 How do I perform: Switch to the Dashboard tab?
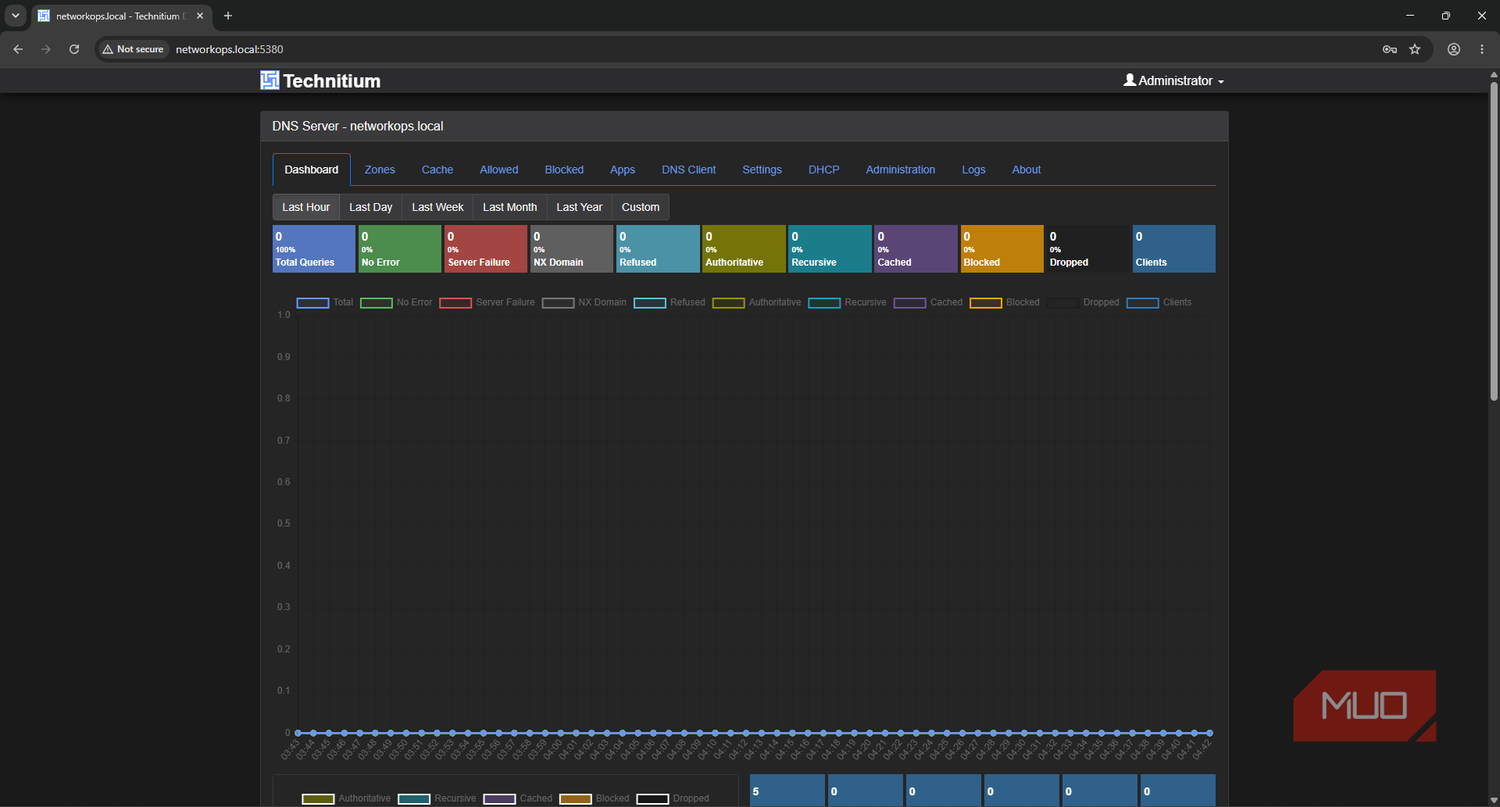[x=311, y=170]
